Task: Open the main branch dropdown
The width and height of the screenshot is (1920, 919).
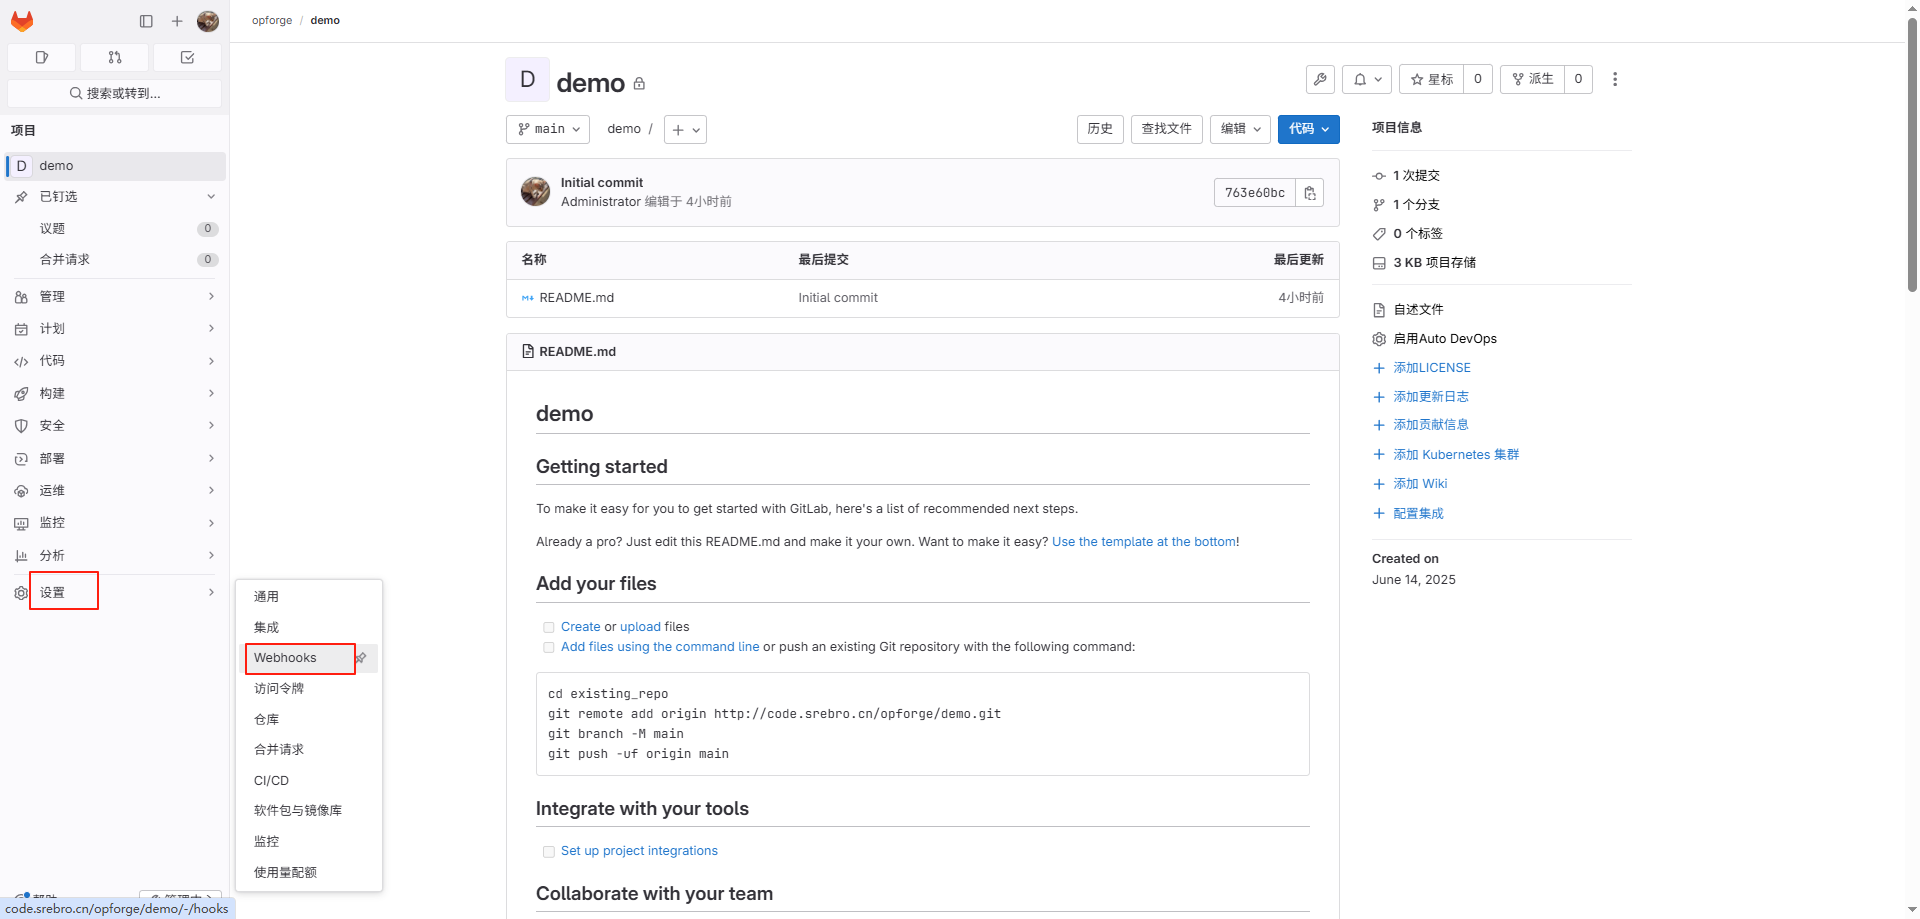Action: tap(548, 129)
